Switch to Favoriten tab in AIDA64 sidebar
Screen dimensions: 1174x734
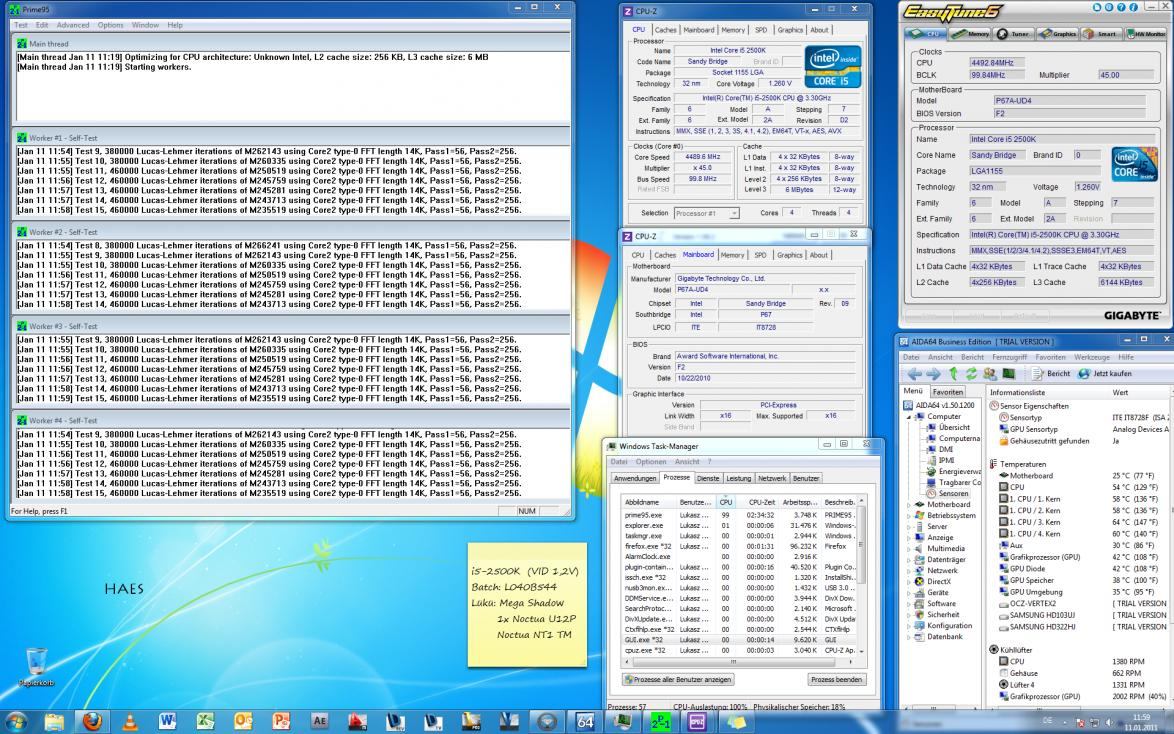[x=947, y=392]
